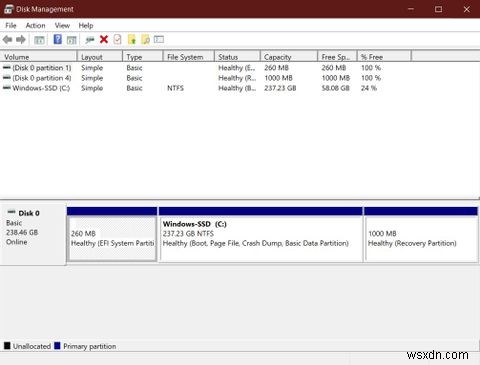The image size is (480, 365).
Task: Sort by the Capacity column header
Action: (289, 57)
